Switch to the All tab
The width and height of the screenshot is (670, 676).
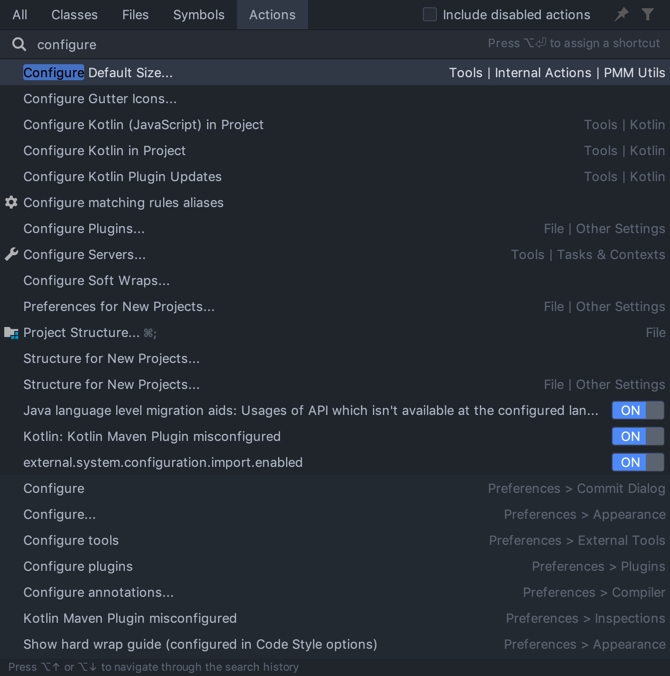pyautogui.click(x=20, y=14)
